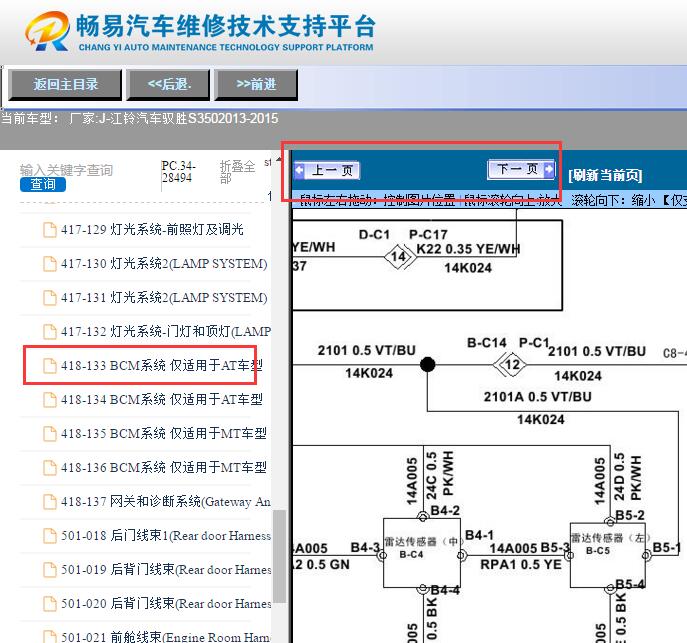Click connector 14 diamond symbol
Viewport: 687px width, 643px height.
[x=399, y=257]
